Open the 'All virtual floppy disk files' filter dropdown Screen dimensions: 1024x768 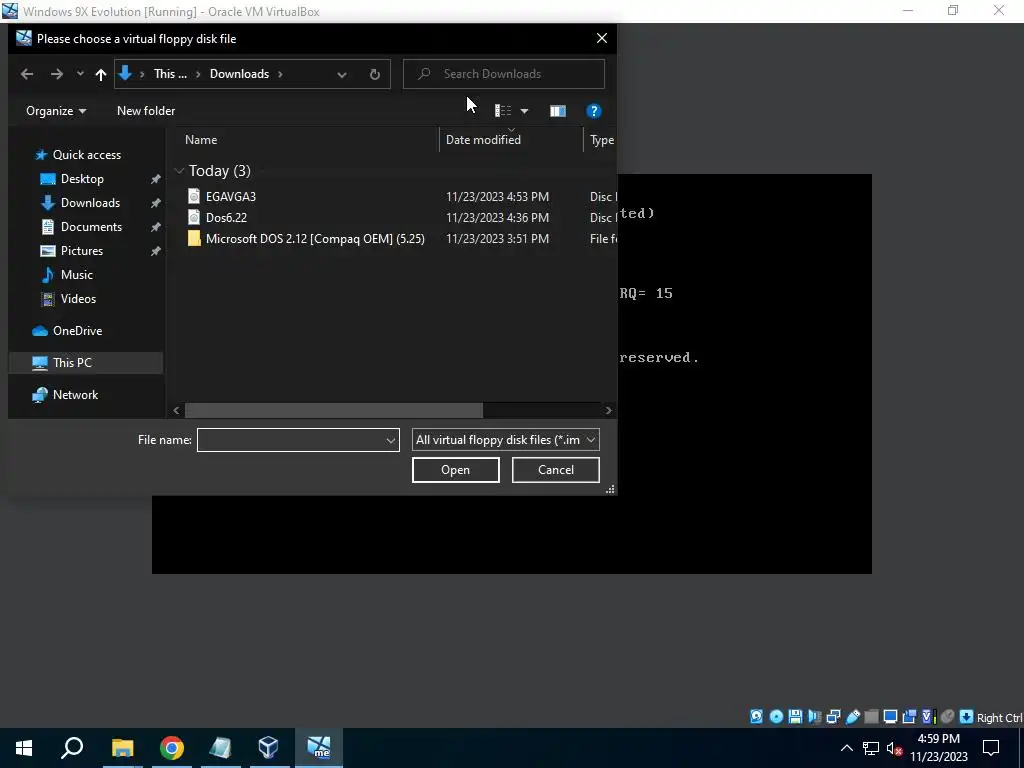pos(505,440)
